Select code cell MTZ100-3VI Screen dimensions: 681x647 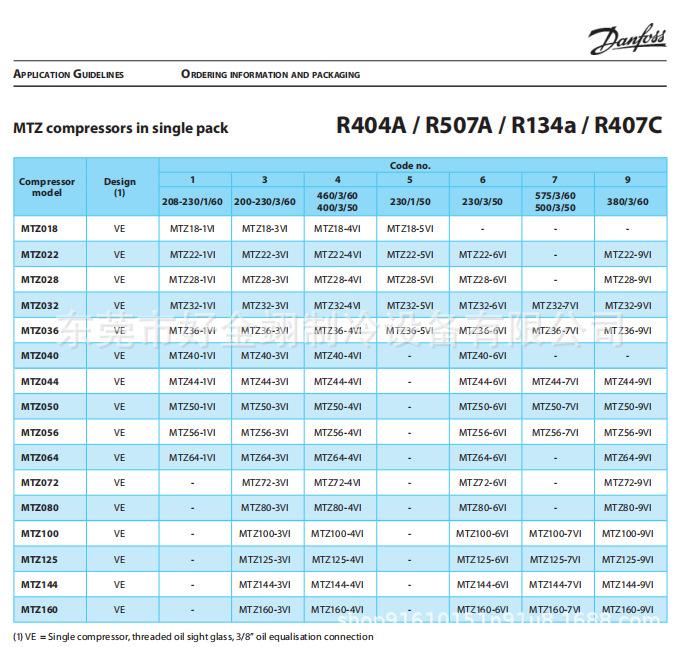click(x=265, y=534)
